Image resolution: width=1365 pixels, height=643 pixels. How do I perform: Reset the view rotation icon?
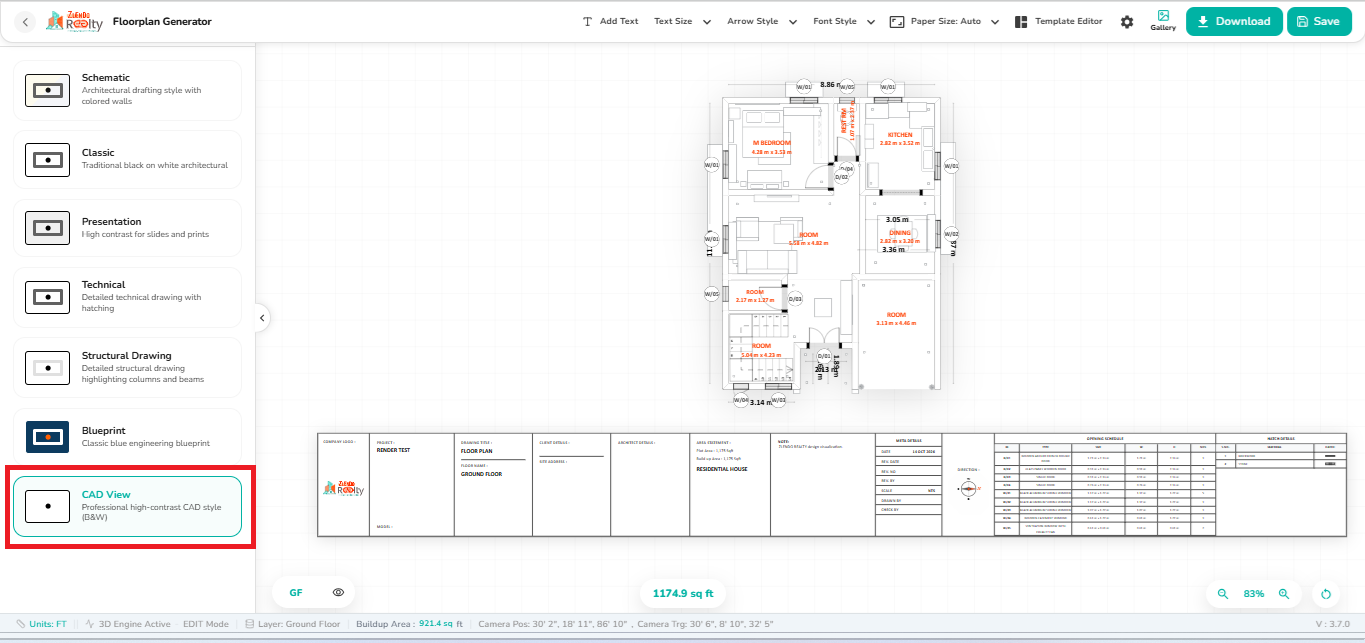(1326, 594)
